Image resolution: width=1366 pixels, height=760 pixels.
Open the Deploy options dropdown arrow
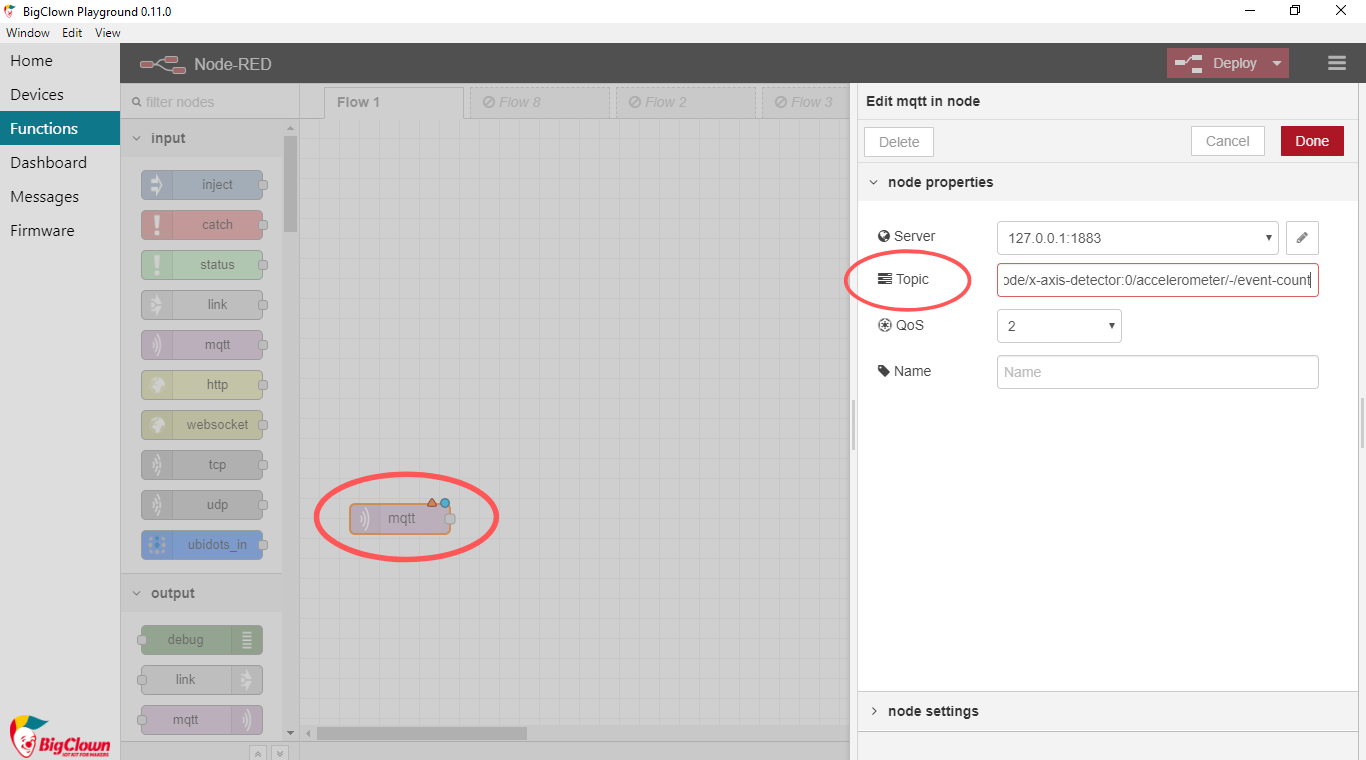tap(1277, 63)
